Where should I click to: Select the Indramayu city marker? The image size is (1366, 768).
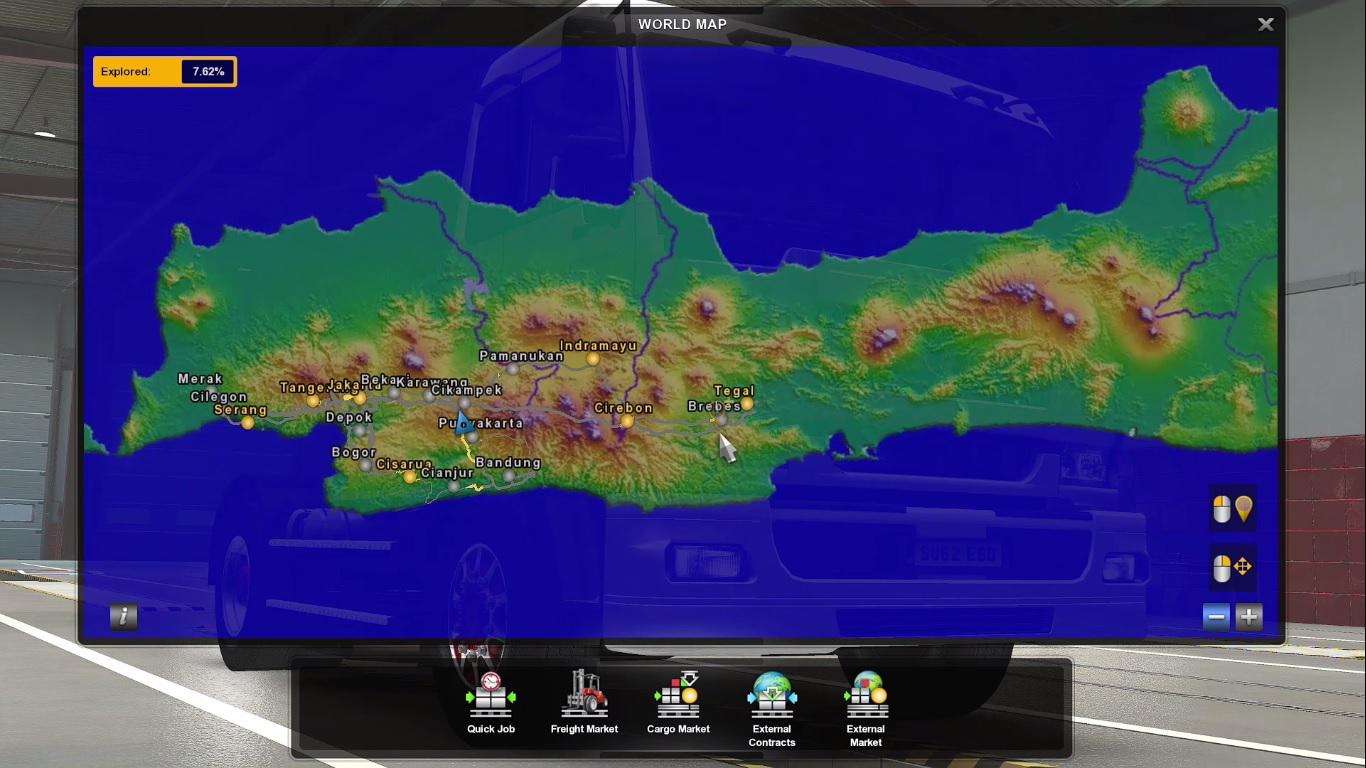point(593,359)
